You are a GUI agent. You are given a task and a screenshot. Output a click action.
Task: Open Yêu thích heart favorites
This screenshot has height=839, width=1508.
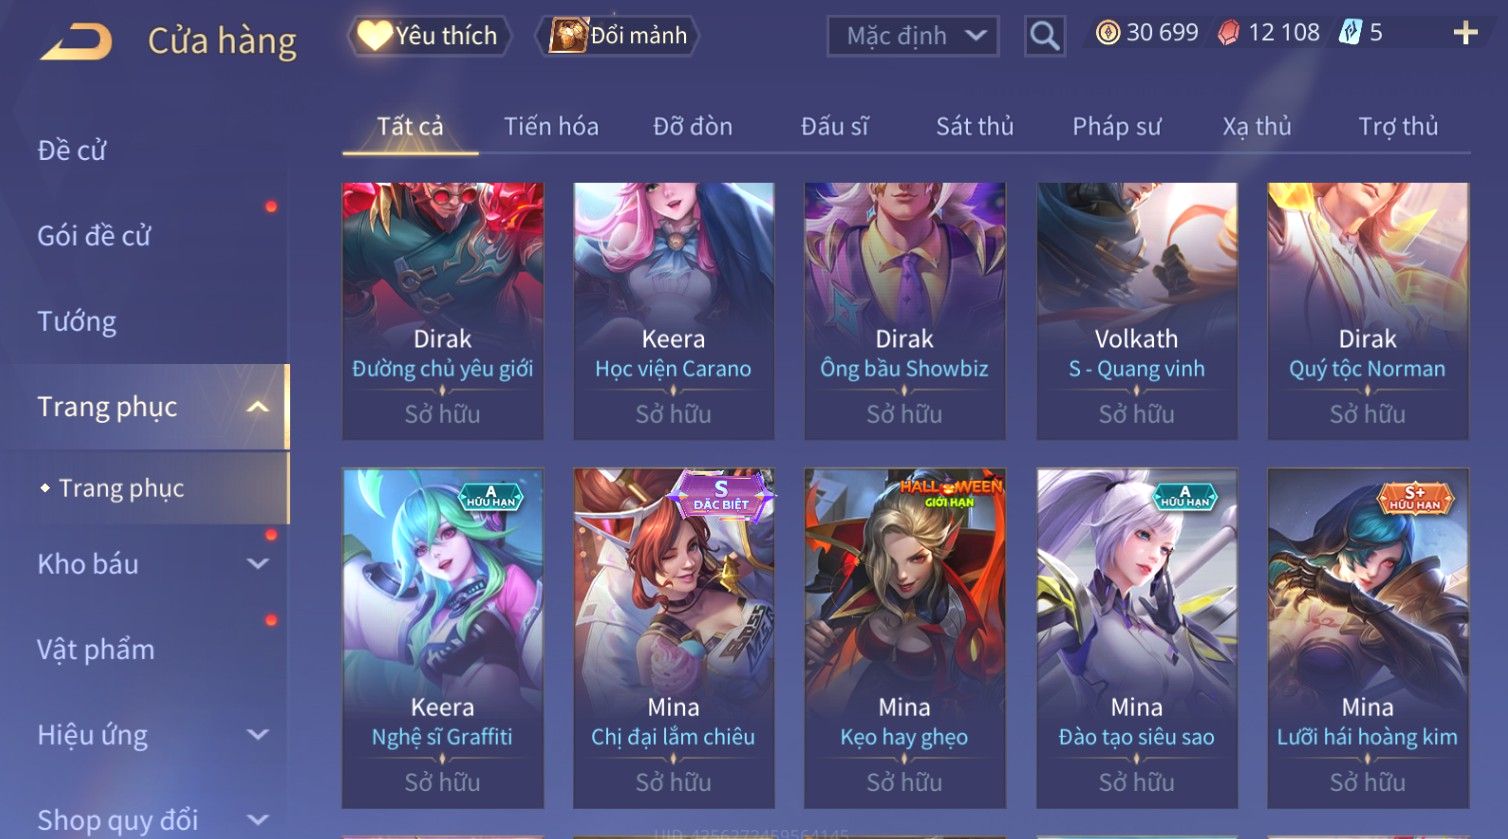tap(429, 36)
